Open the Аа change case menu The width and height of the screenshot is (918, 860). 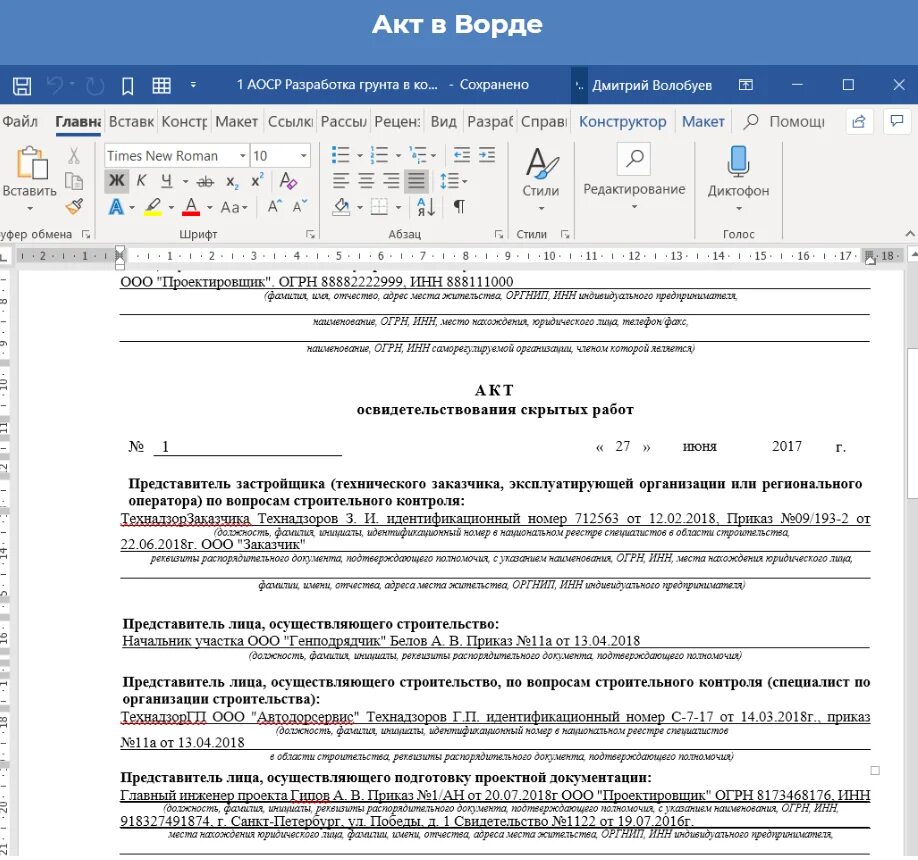(234, 207)
